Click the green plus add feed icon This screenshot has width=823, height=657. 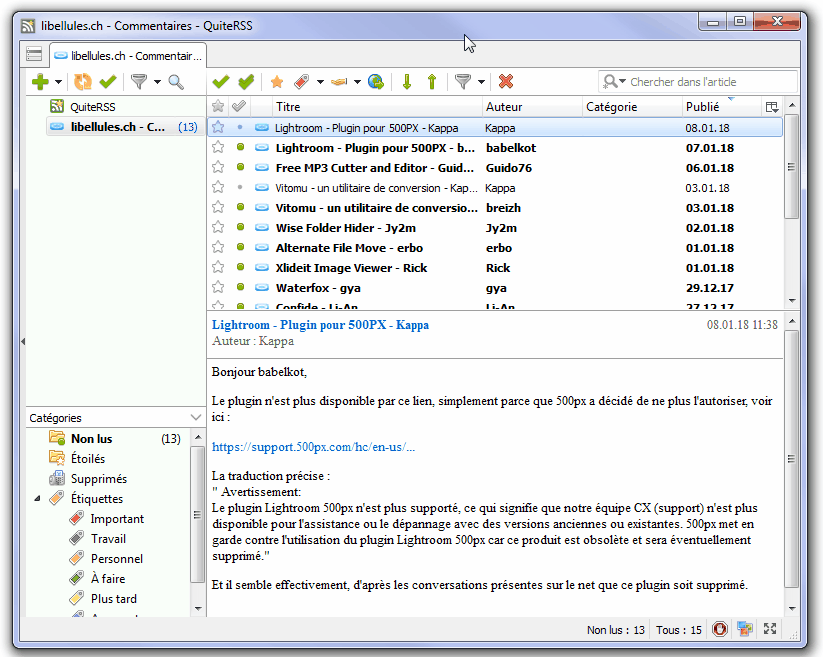(x=40, y=82)
